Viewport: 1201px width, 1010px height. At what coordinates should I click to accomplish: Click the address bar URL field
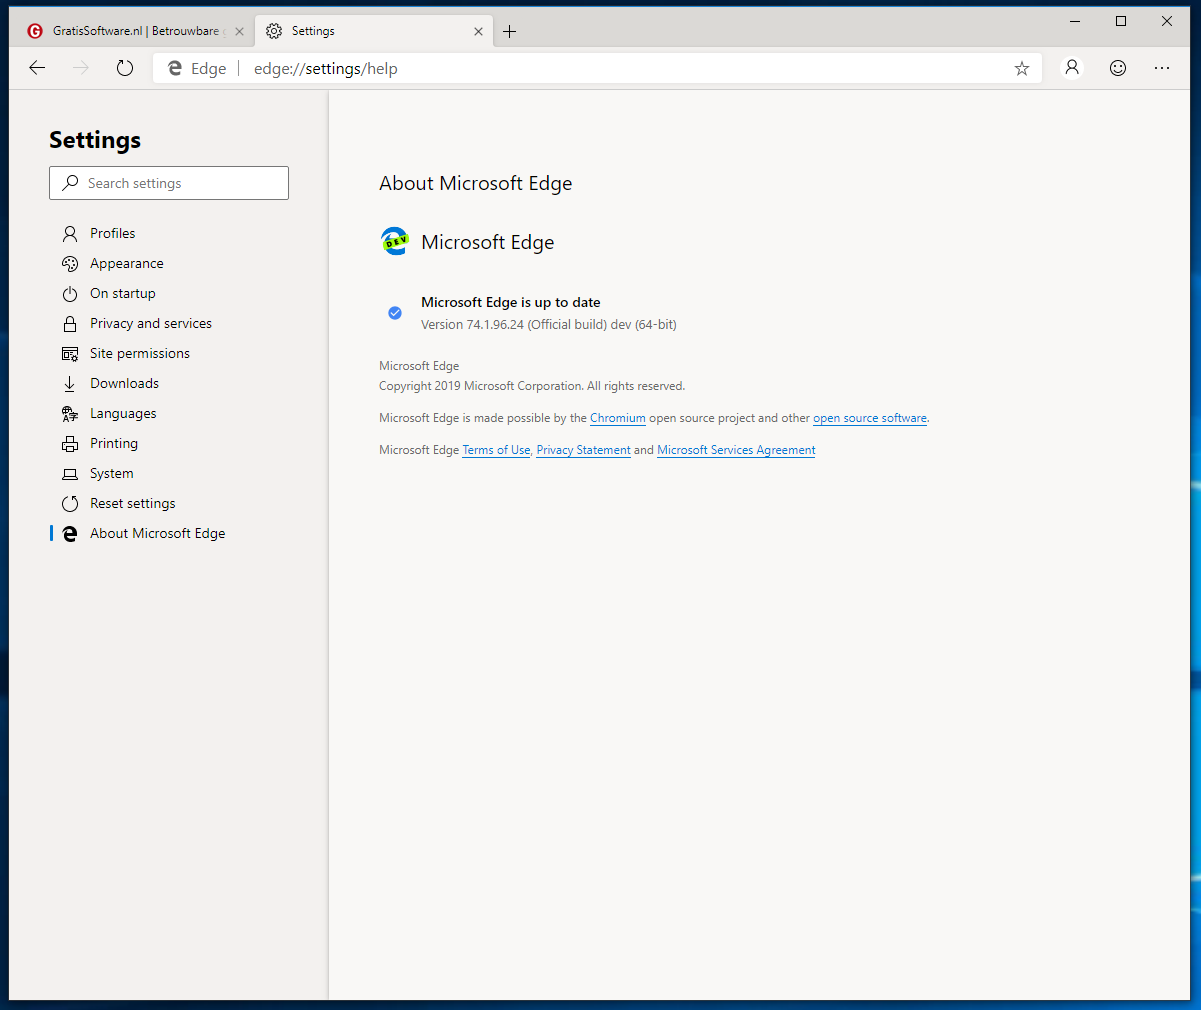click(x=600, y=68)
